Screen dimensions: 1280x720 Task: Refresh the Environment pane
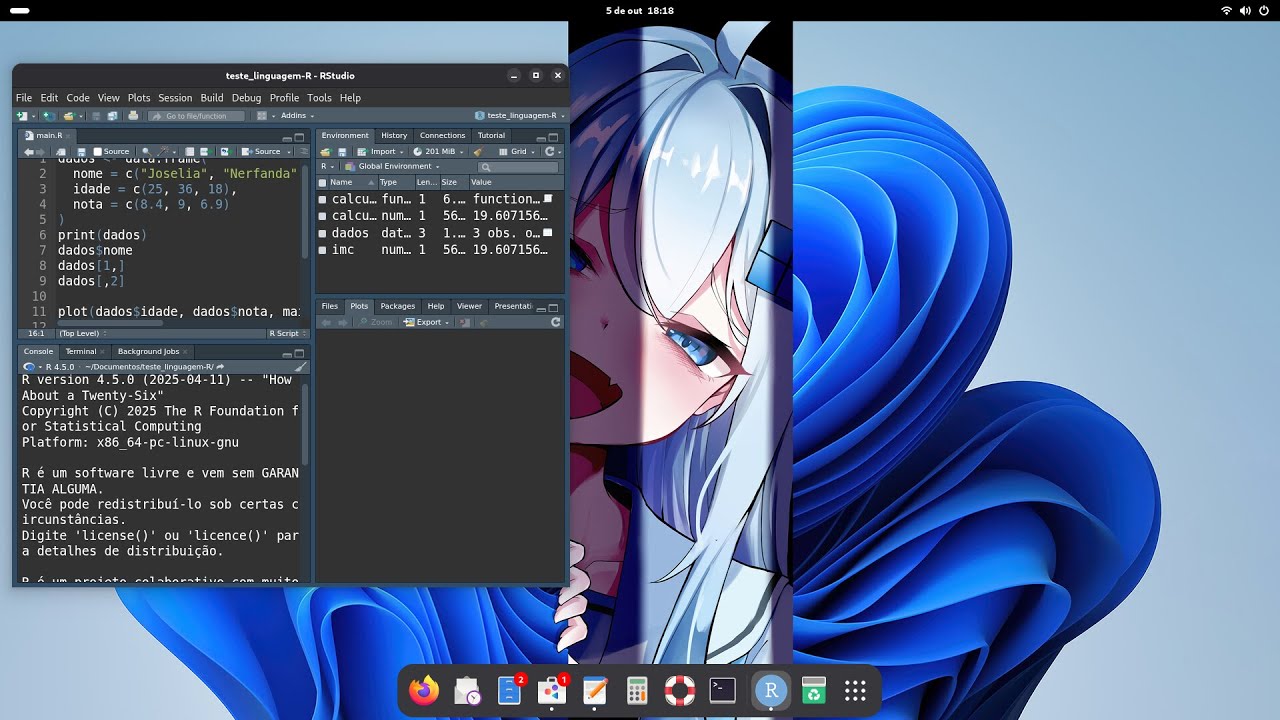tap(549, 152)
